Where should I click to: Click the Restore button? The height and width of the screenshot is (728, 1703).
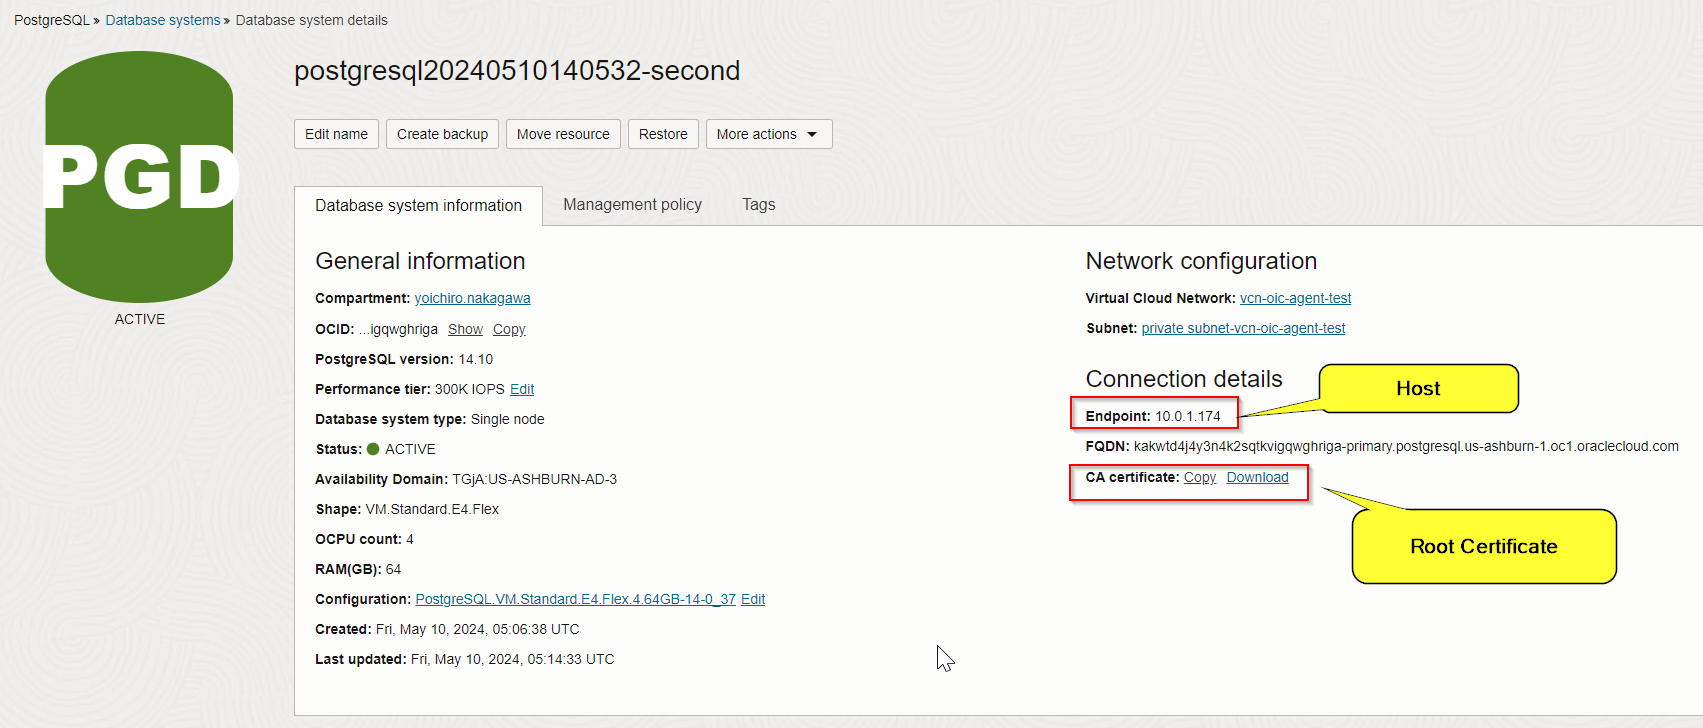663,134
